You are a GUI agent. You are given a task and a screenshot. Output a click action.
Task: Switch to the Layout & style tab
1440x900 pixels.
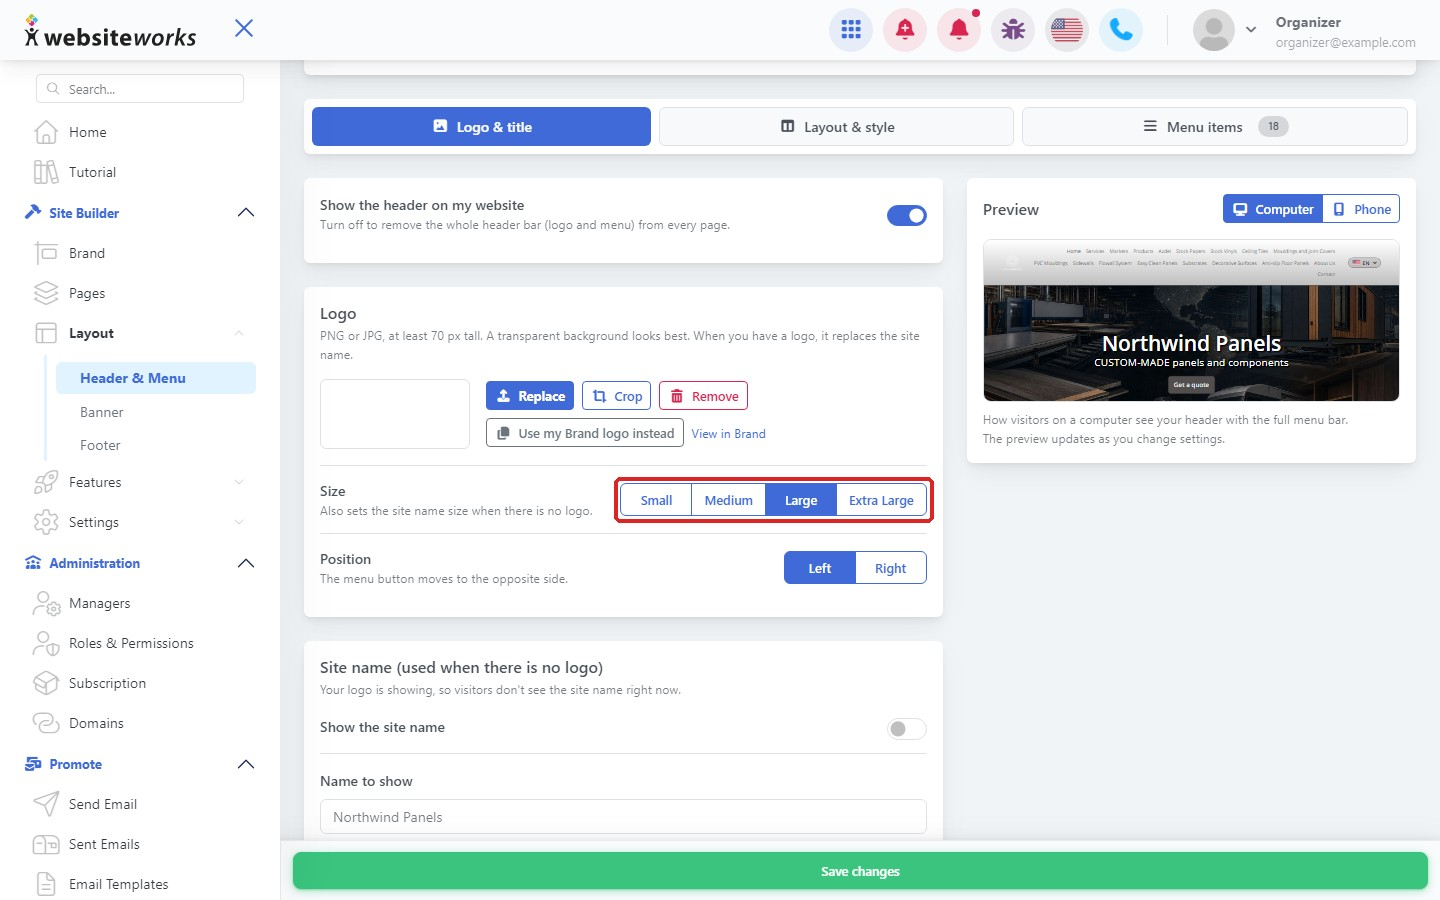[836, 127]
